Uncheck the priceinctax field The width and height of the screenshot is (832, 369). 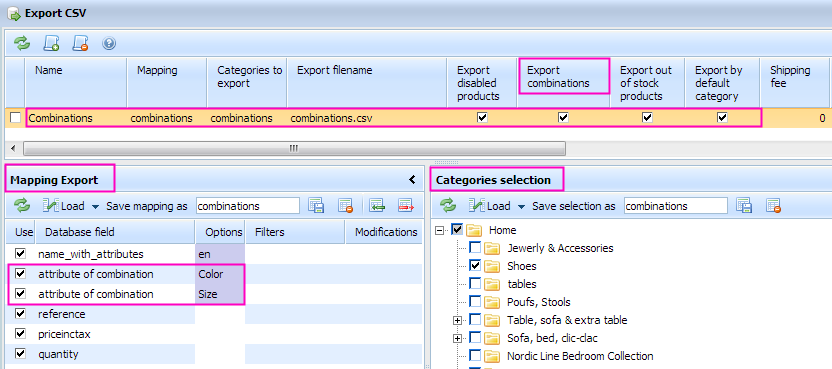(20, 333)
